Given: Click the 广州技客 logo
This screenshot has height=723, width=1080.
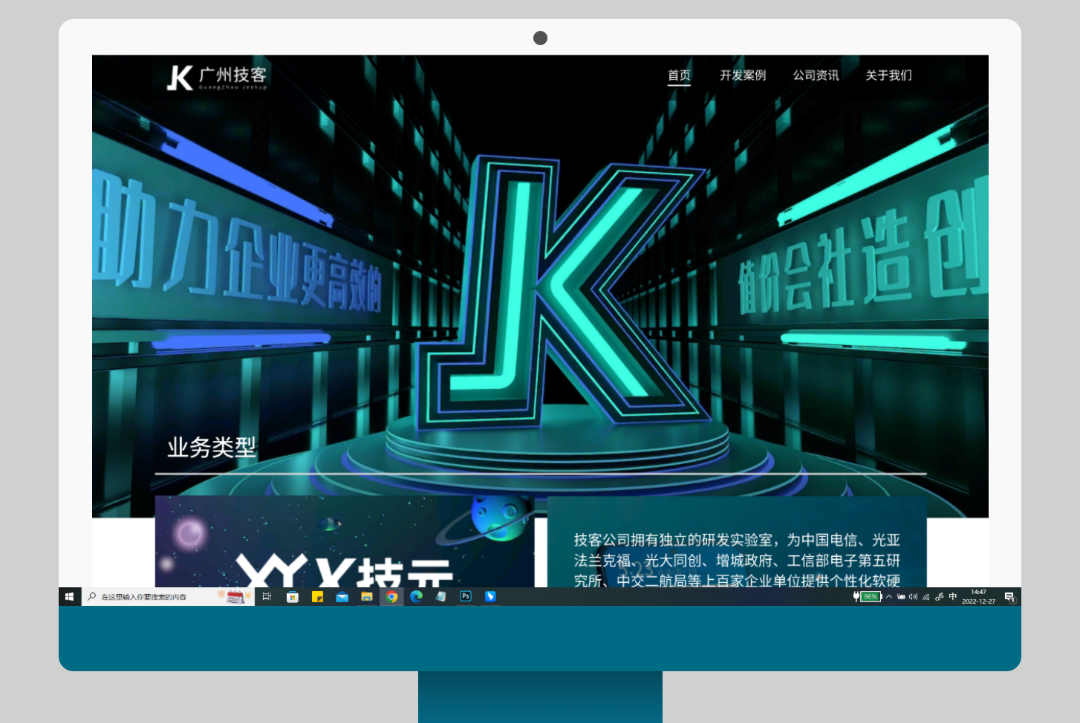Looking at the screenshot, I should click(217, 77).
